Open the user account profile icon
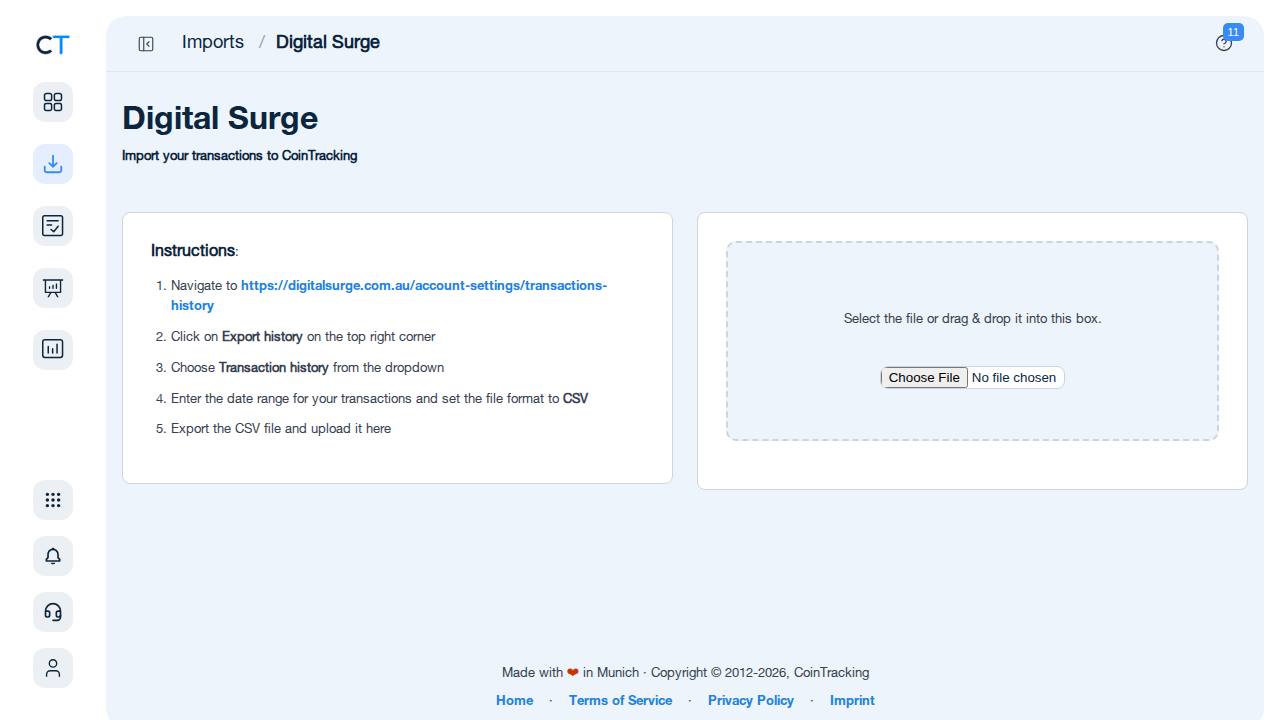This screenshot has height=720, width=1280. click(x=53, y=668)
